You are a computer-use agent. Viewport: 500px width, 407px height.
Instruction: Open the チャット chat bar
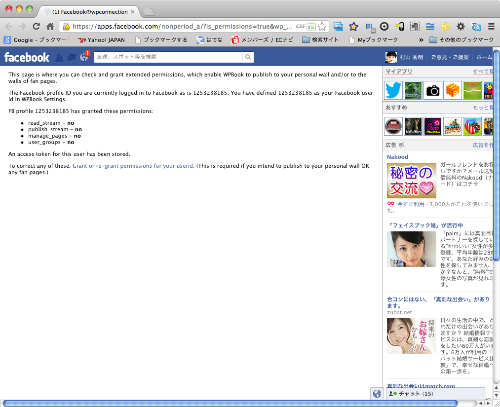coord(435,394)
